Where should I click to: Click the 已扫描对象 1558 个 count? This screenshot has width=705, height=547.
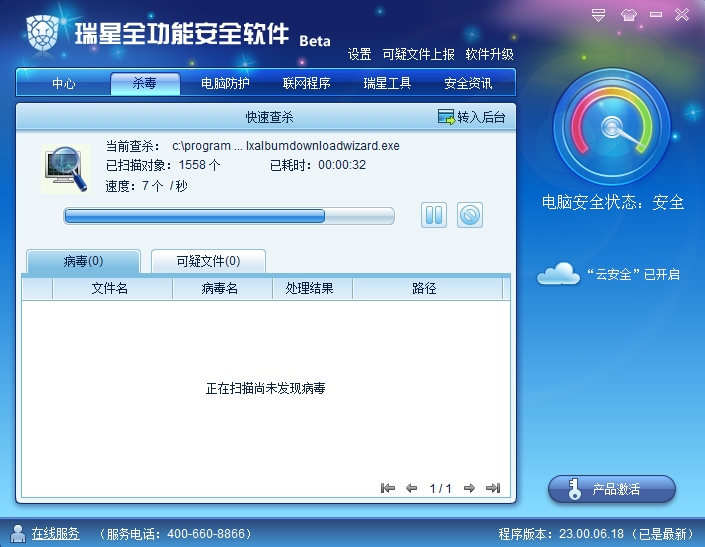point(163,165)
